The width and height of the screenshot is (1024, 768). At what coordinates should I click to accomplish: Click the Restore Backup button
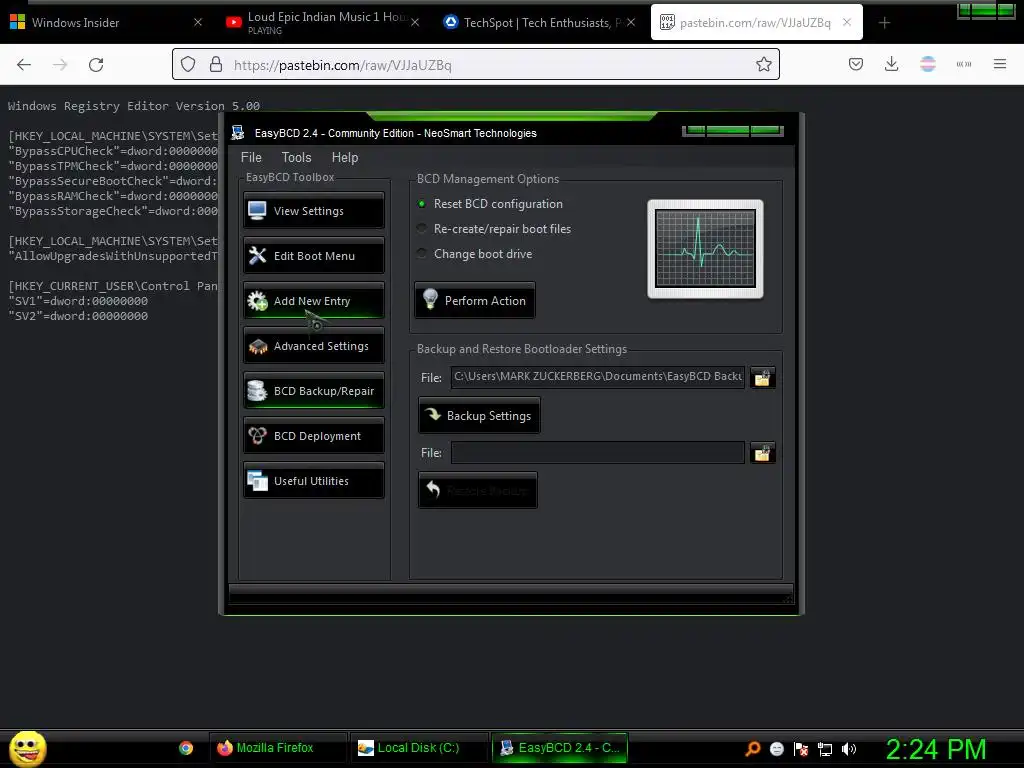478,490
